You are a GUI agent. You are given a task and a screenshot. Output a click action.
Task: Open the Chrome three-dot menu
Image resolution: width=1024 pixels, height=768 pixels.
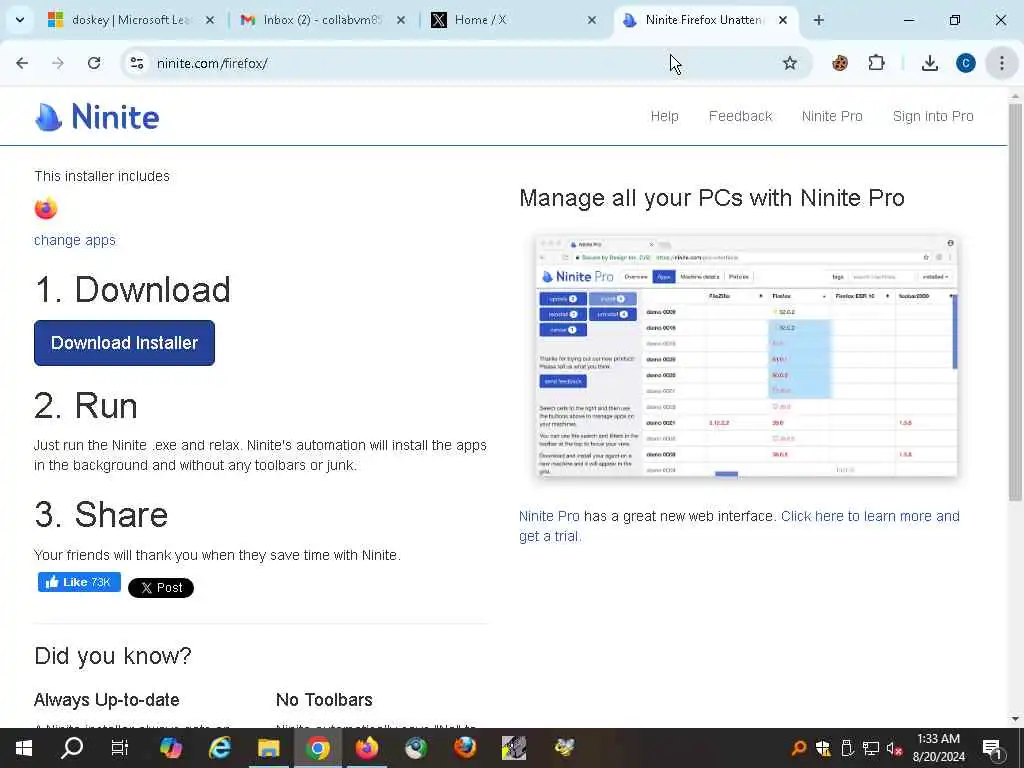1002,63
